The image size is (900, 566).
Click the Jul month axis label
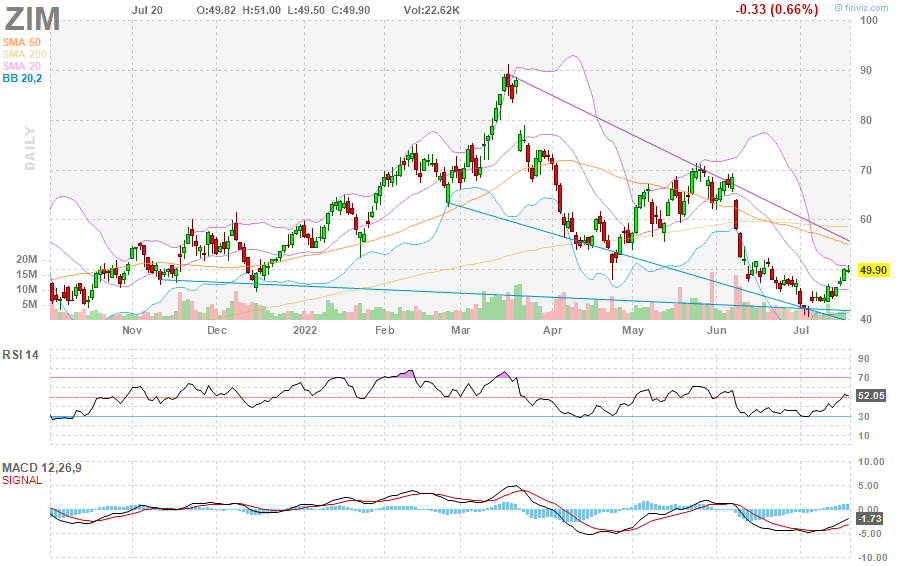(x=801, y=330)
